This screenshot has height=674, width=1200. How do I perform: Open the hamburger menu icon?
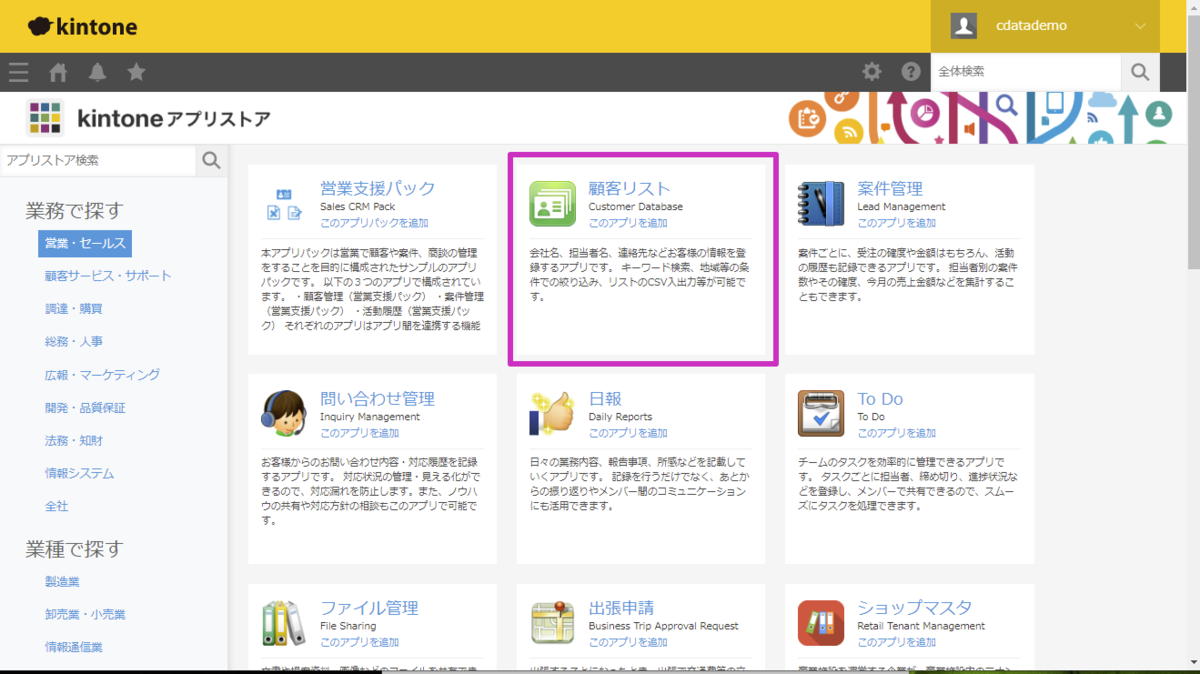click(x=18, y=72)
